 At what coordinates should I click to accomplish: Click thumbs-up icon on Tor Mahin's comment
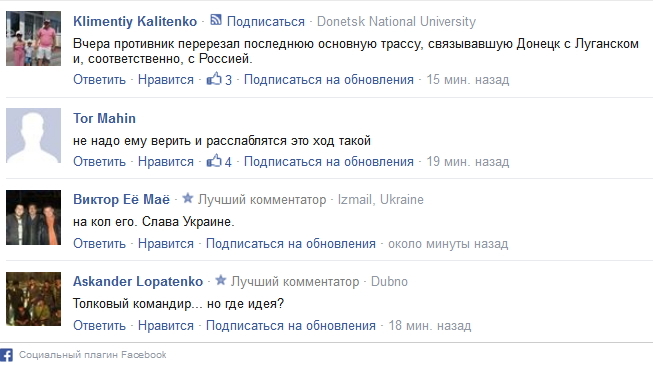pos(214,160)
